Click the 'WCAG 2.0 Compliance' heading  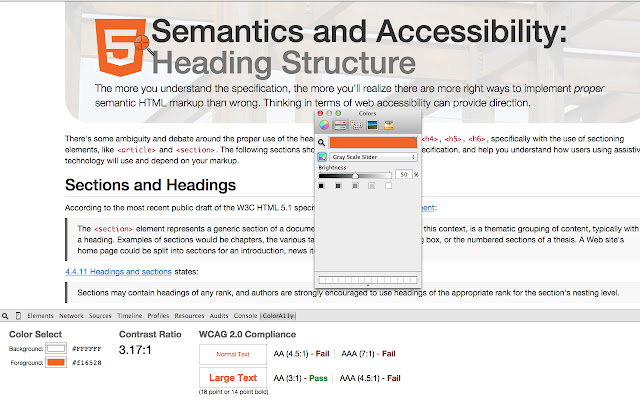tap(247, 334)
